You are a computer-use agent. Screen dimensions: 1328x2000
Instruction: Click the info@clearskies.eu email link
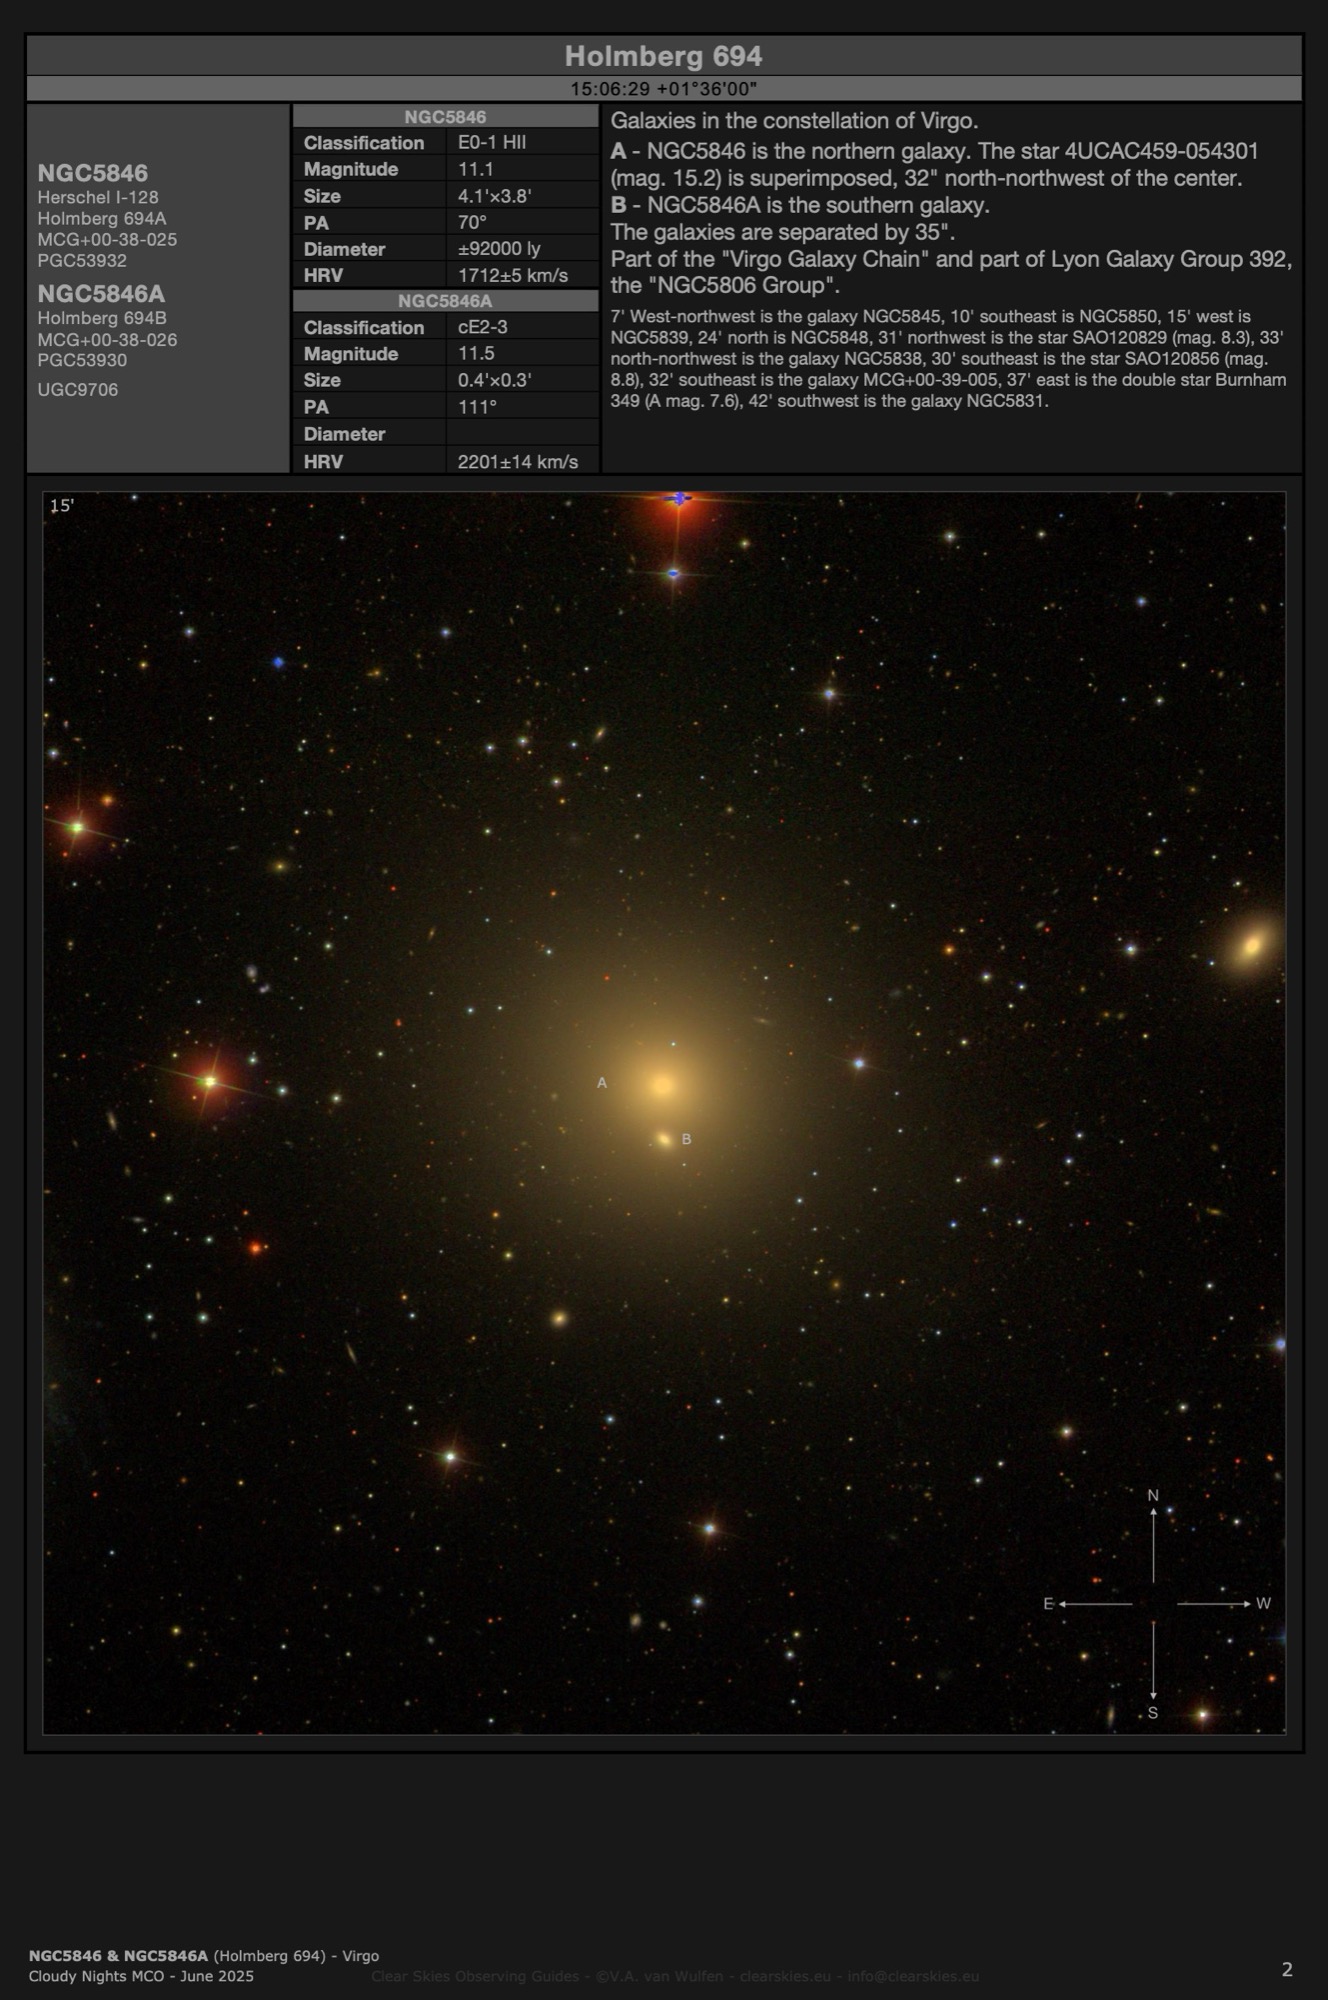913,1976
